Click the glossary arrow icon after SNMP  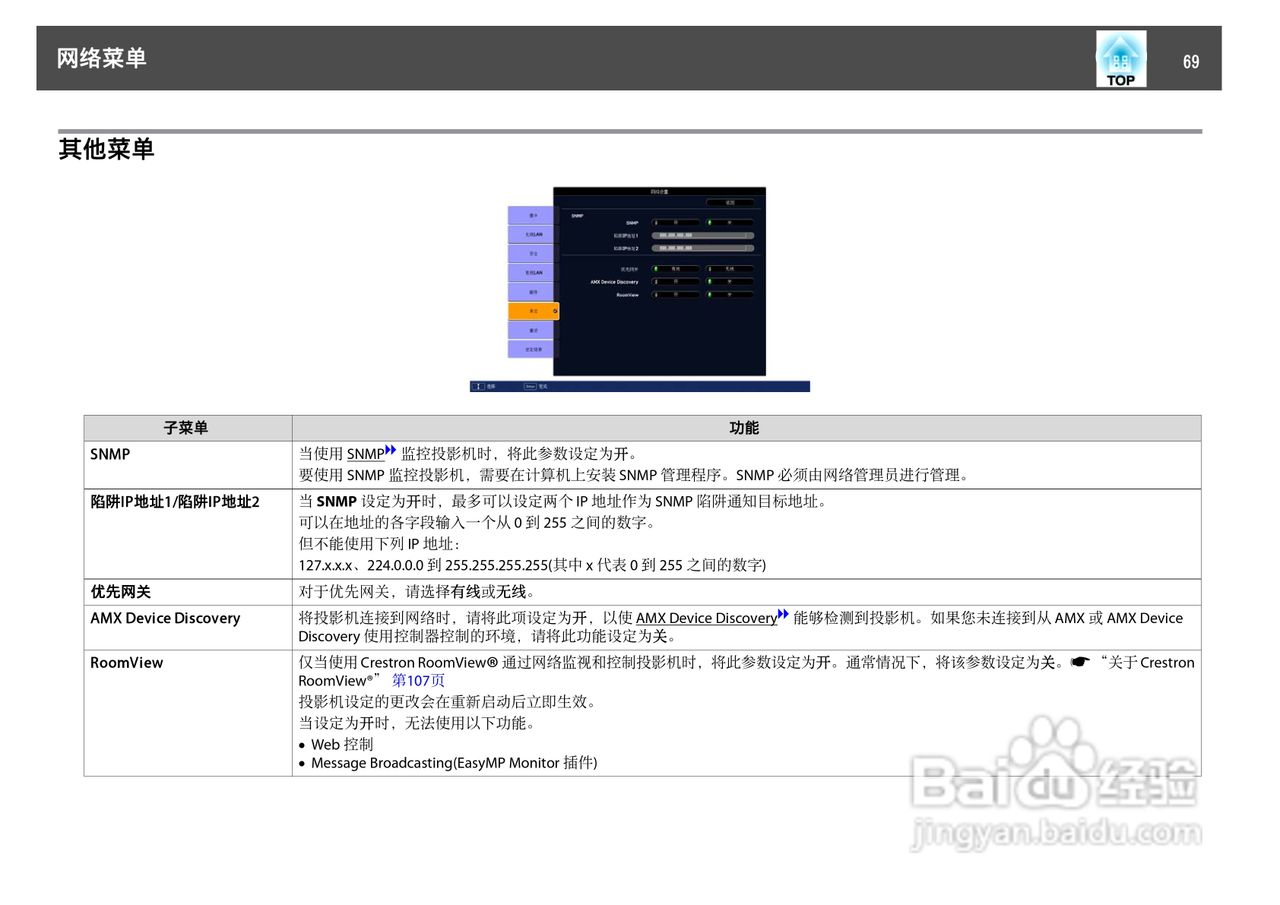(x=391, y=451)
